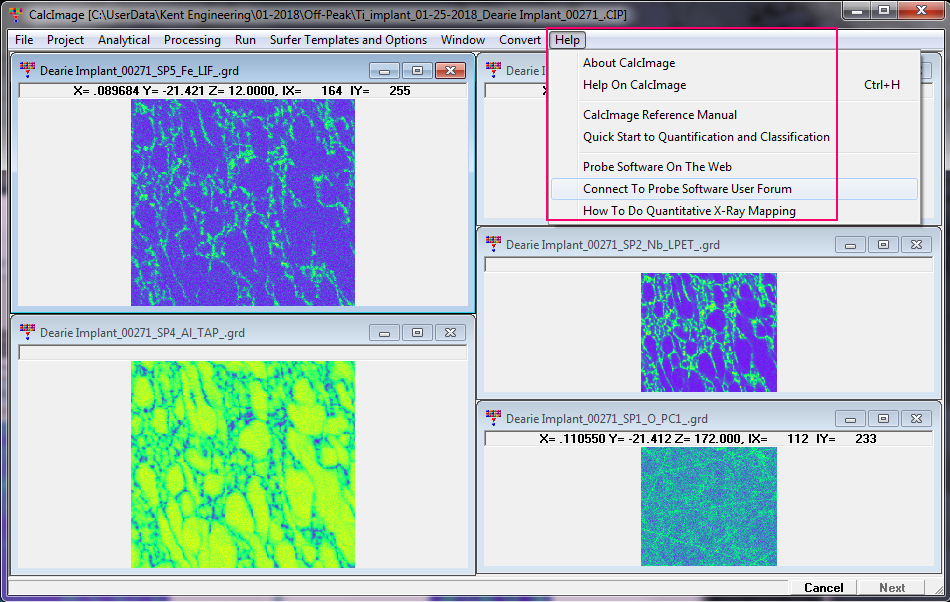The width and height of the screenshot is (950, 602).
Task: Click the O_PC1 grid window icon
Action: click(x=492, y=419)
